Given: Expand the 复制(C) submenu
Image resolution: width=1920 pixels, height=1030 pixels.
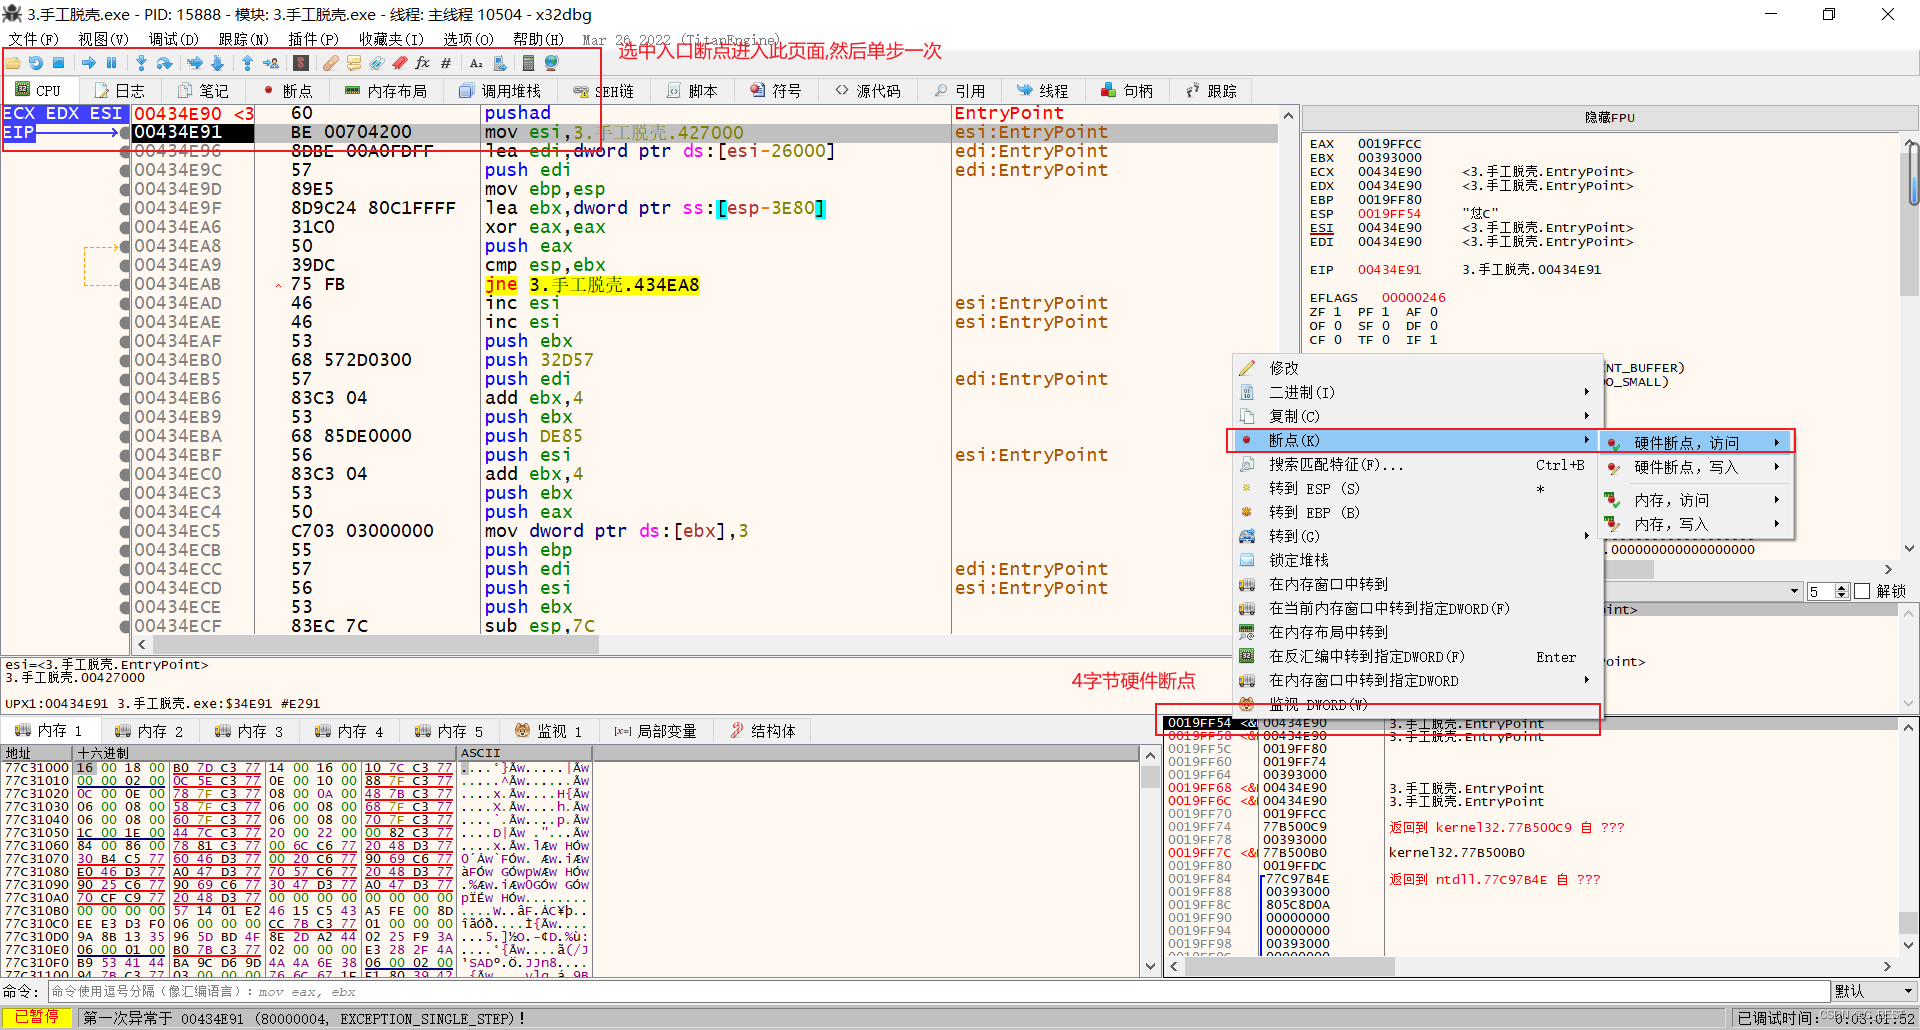Looking at the screenshot, I should (x=1417, y=416).
